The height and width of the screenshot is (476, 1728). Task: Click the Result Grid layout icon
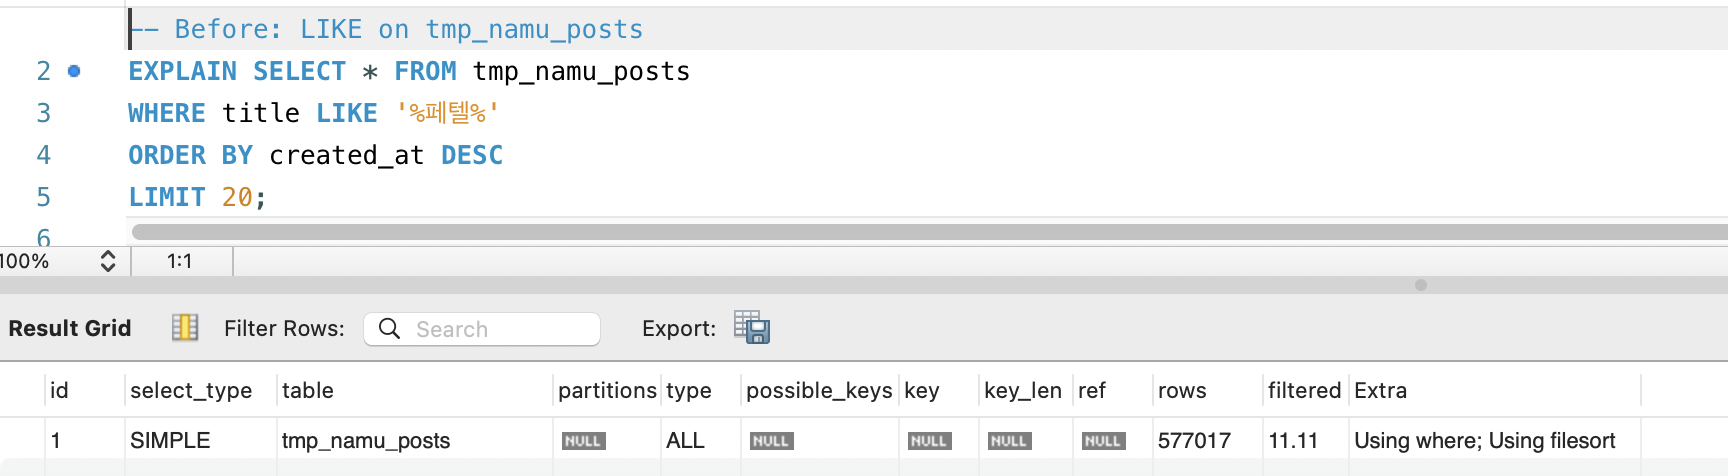coord(185,328)
